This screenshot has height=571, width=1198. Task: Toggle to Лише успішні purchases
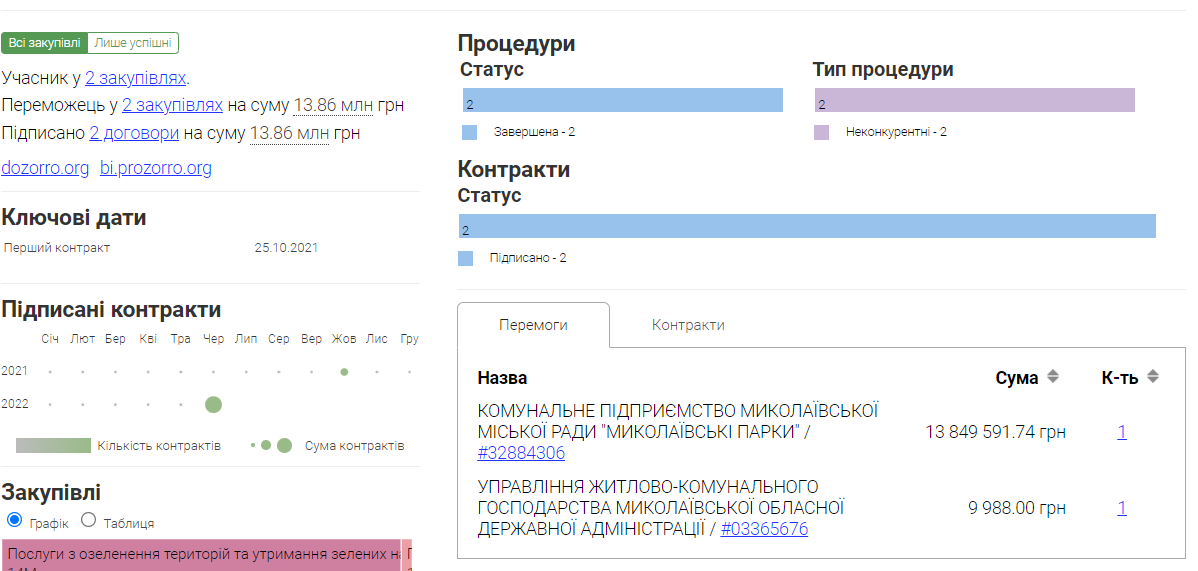tap(133, 43)
